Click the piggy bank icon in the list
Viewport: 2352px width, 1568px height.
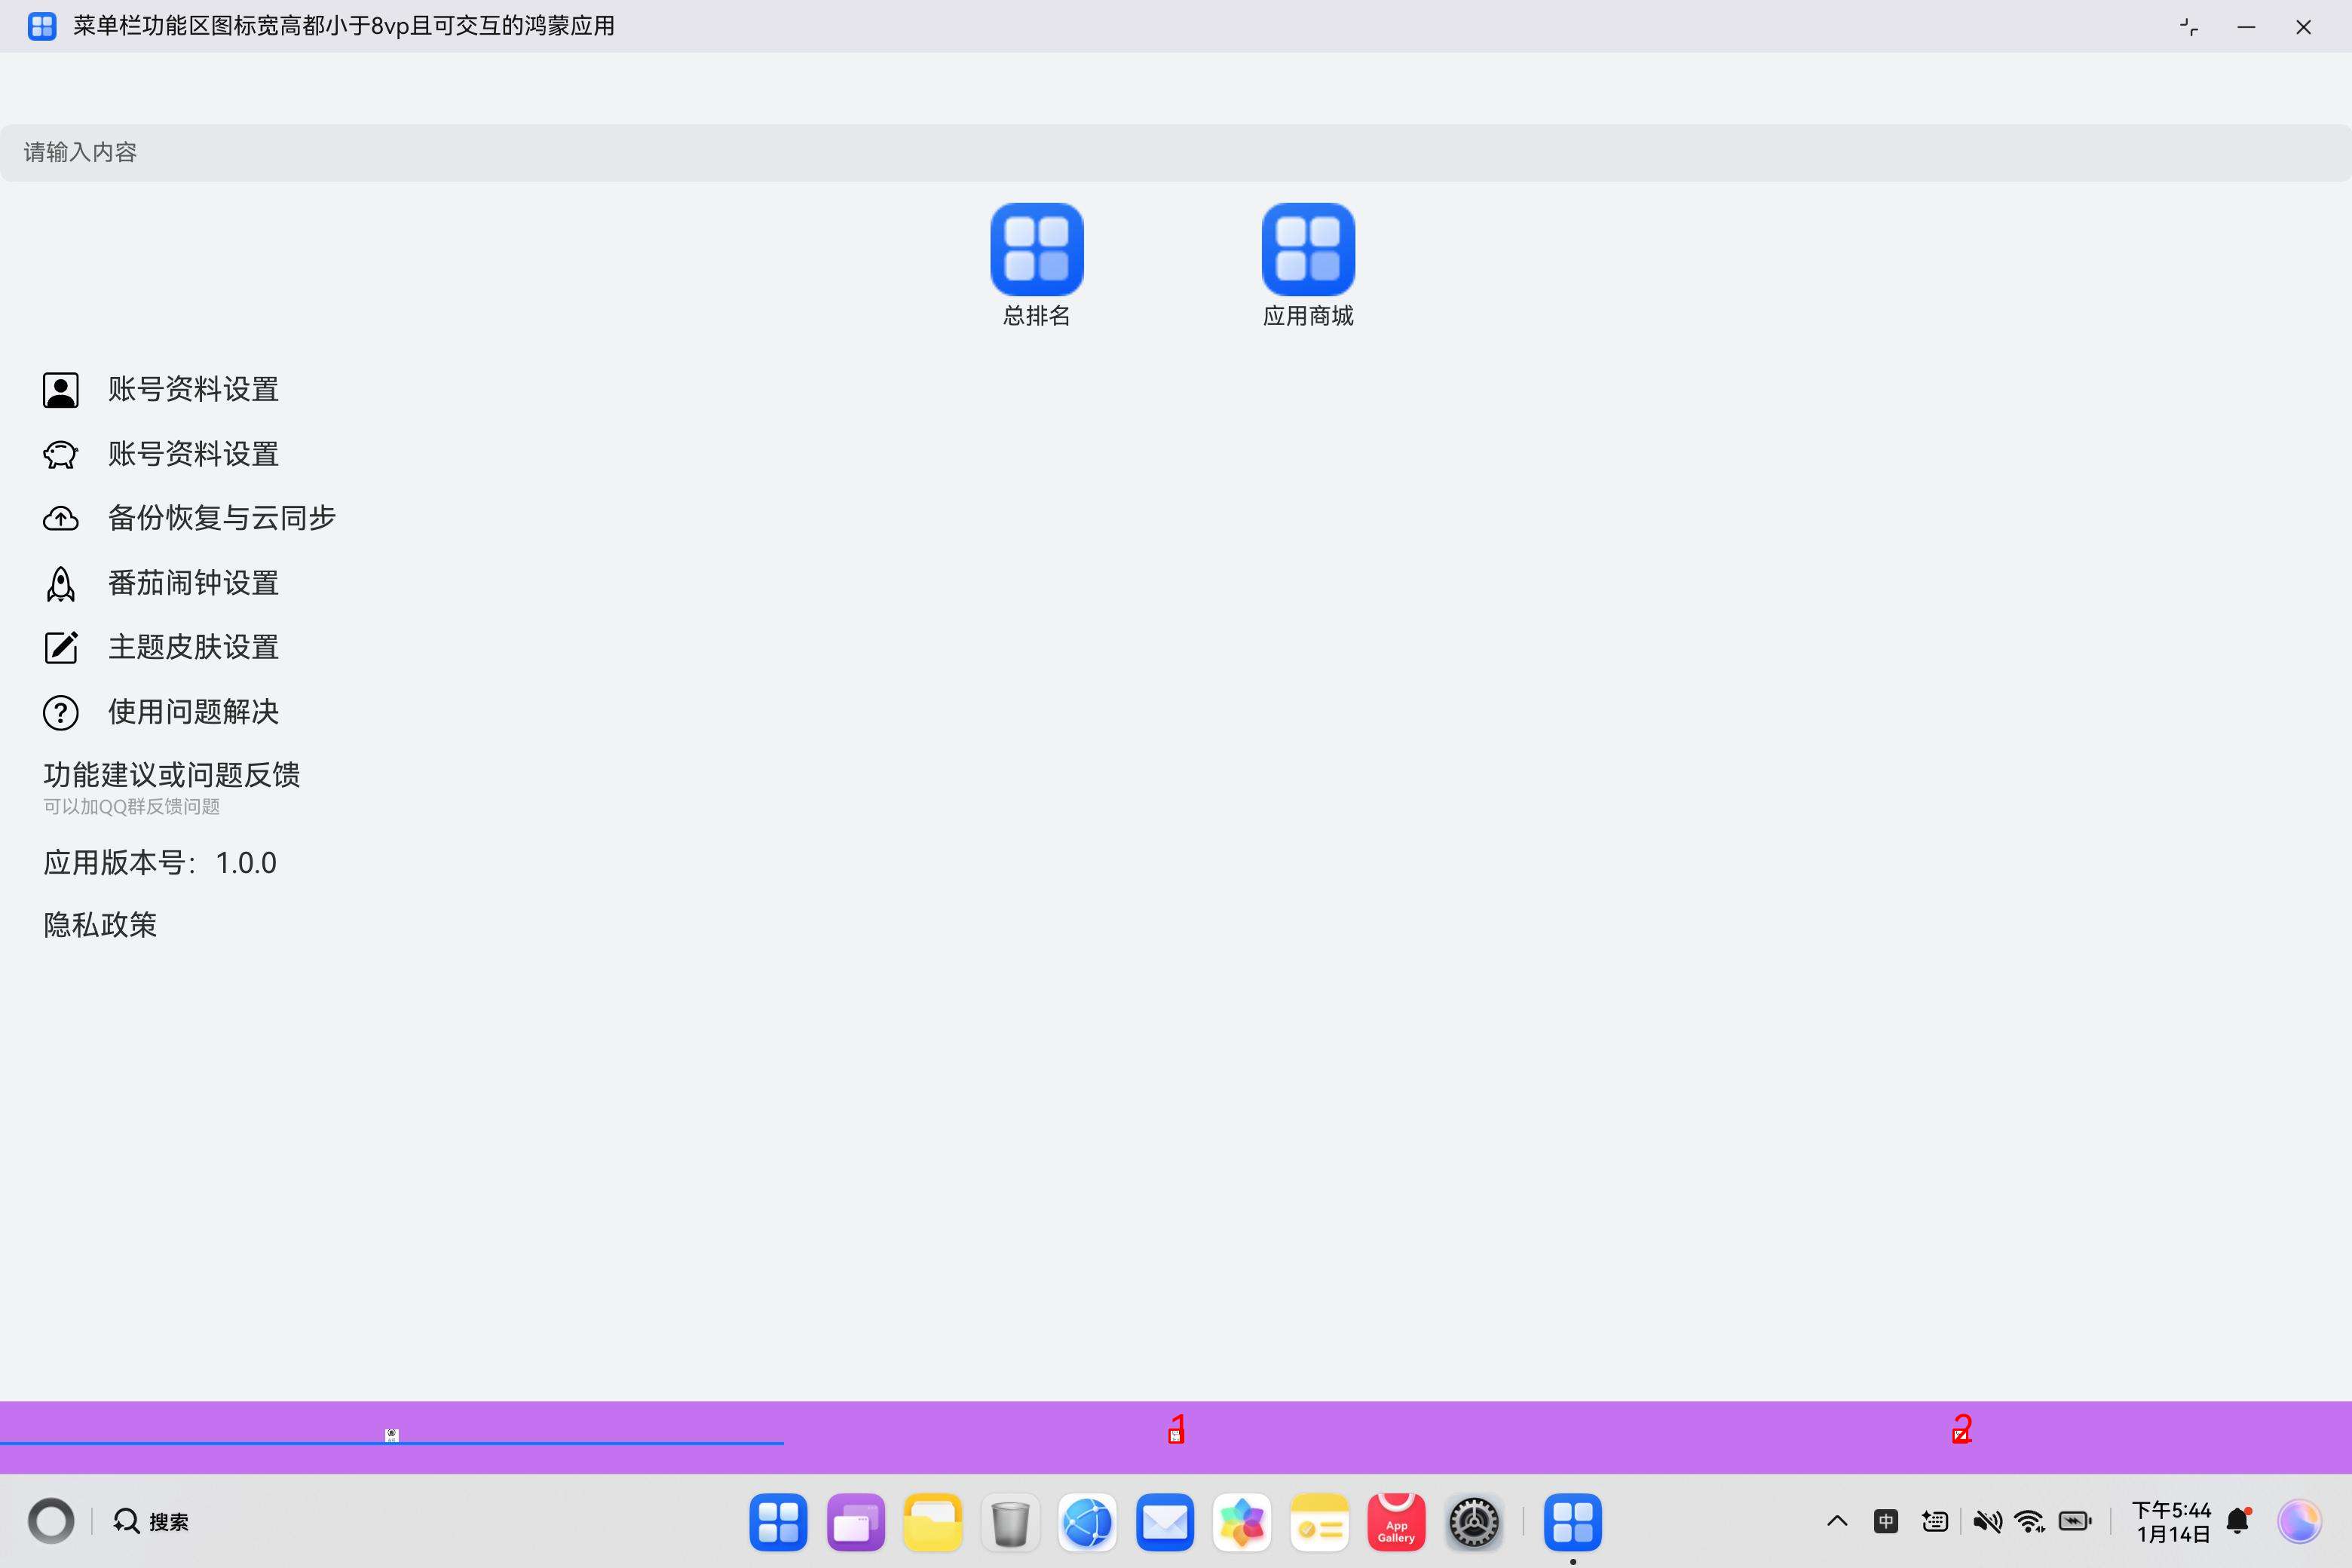pyautogui.click(x=60, y=455)
